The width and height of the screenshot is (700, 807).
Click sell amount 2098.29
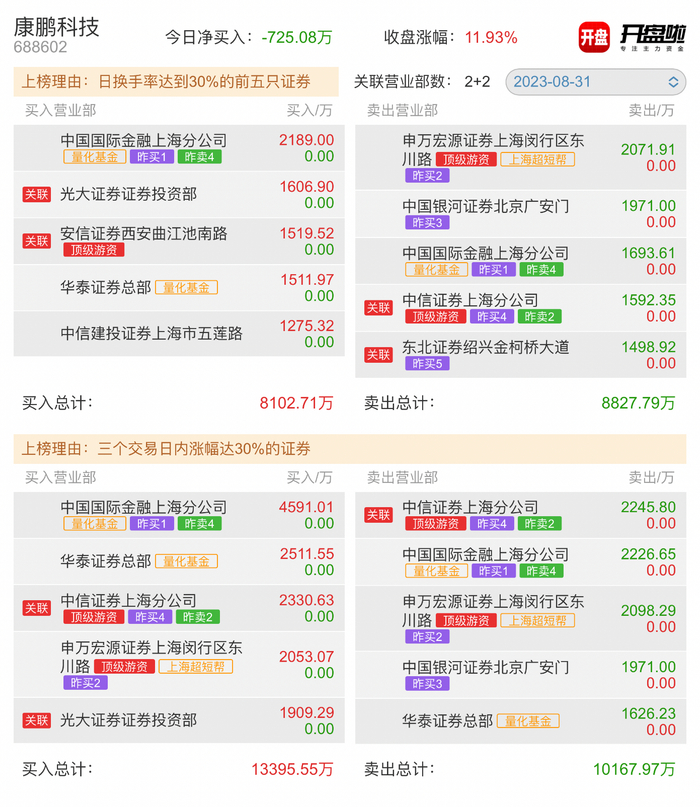coord(648,611)
